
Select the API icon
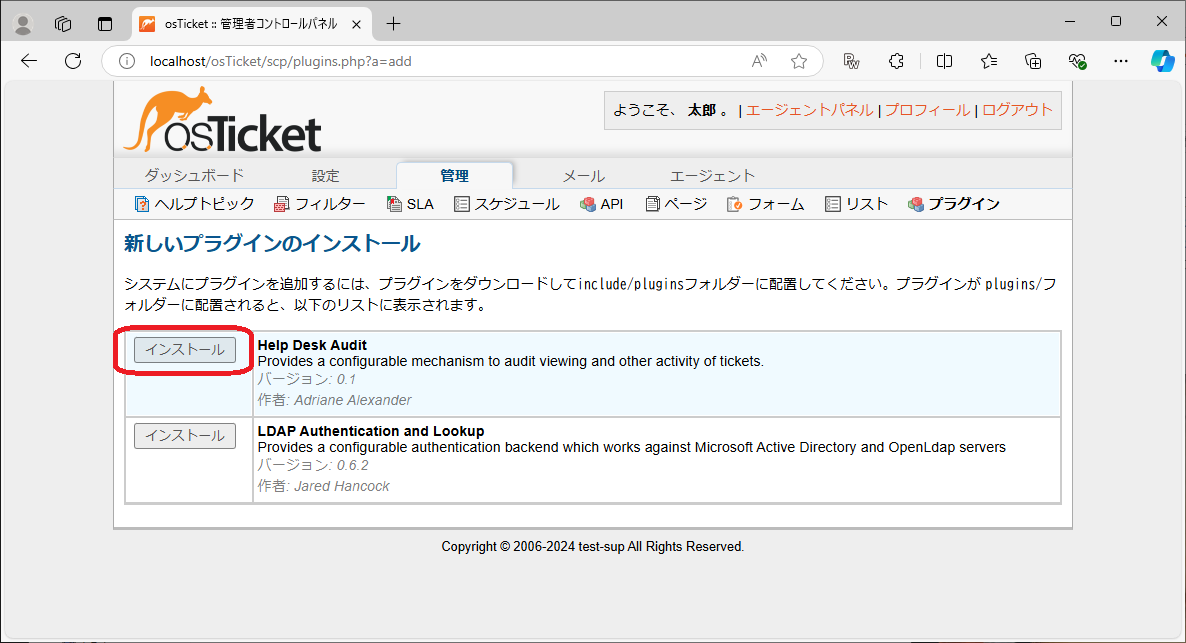click(589, 203)
